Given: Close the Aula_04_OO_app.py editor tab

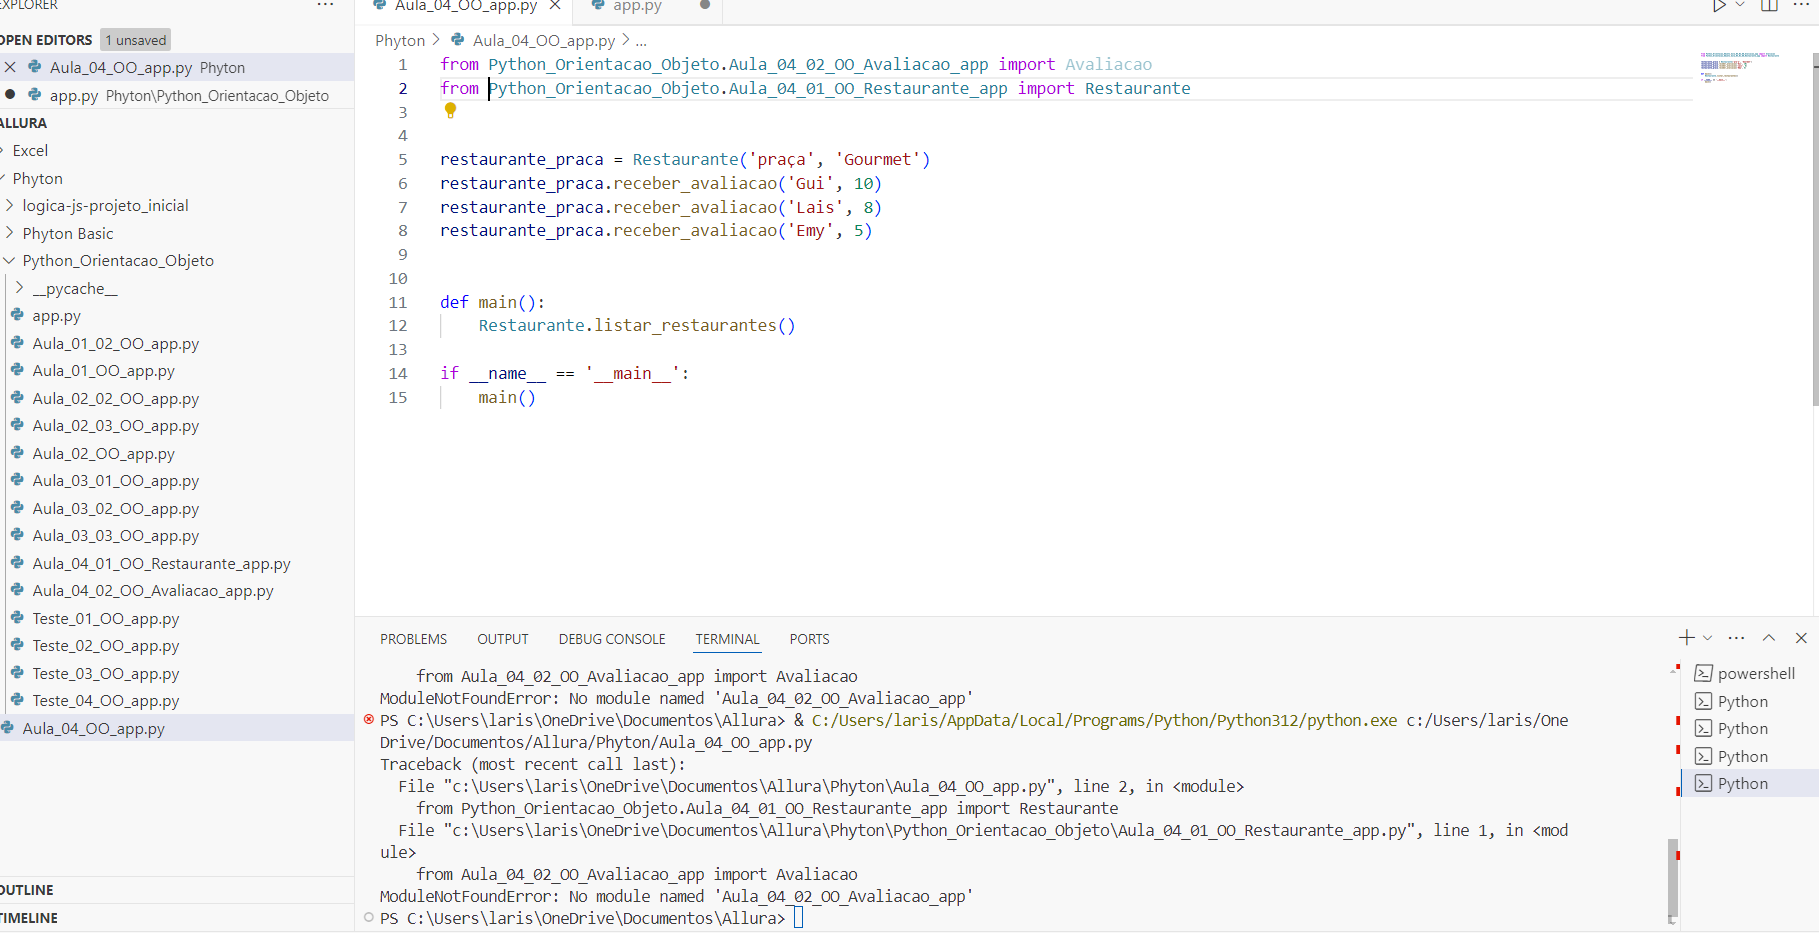Looking at the screenshot, I should (x=555, y=6).
